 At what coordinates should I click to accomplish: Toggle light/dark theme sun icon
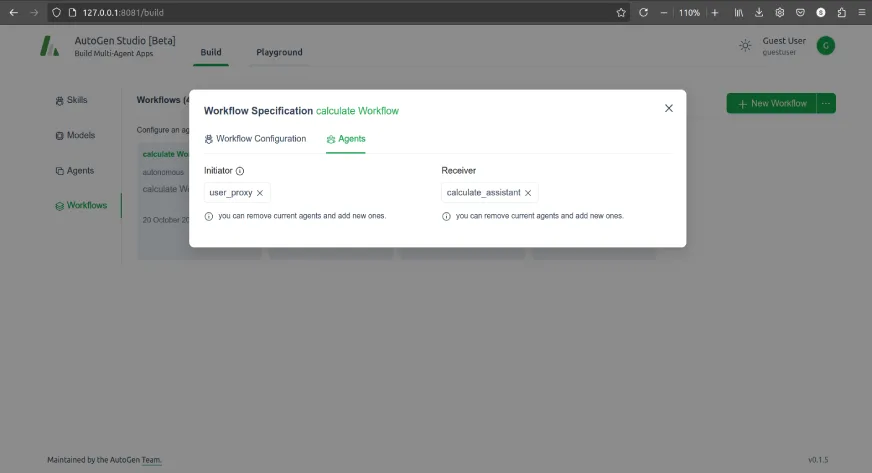tap(745, 46)
